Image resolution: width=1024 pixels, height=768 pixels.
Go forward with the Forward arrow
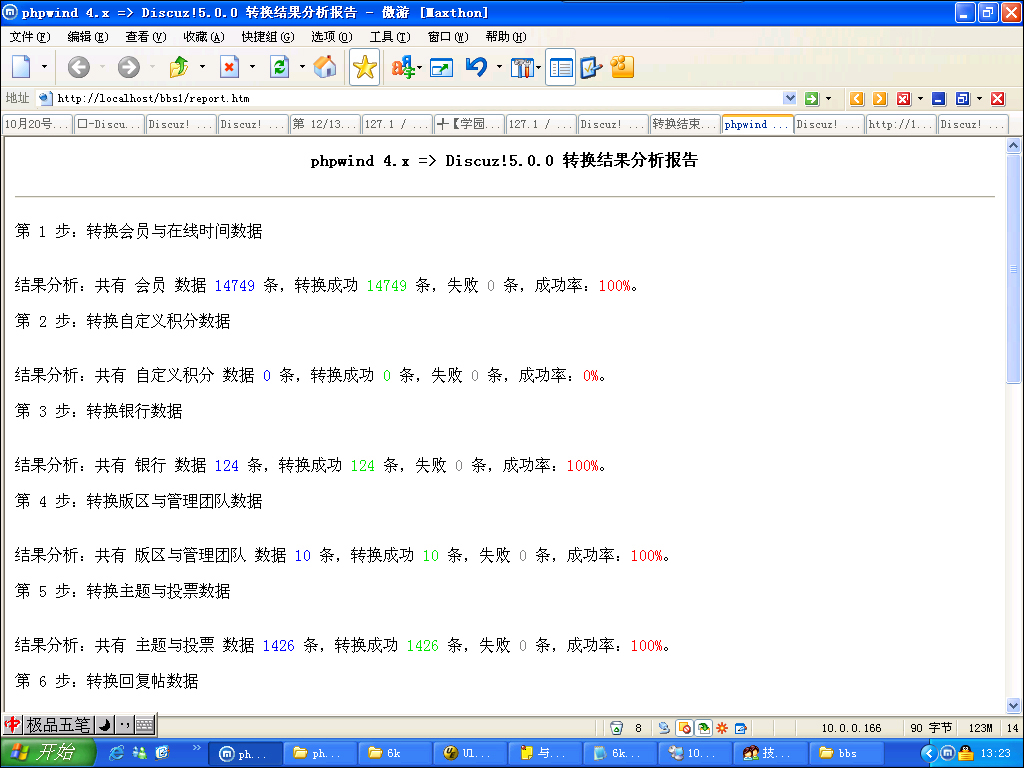129,67
